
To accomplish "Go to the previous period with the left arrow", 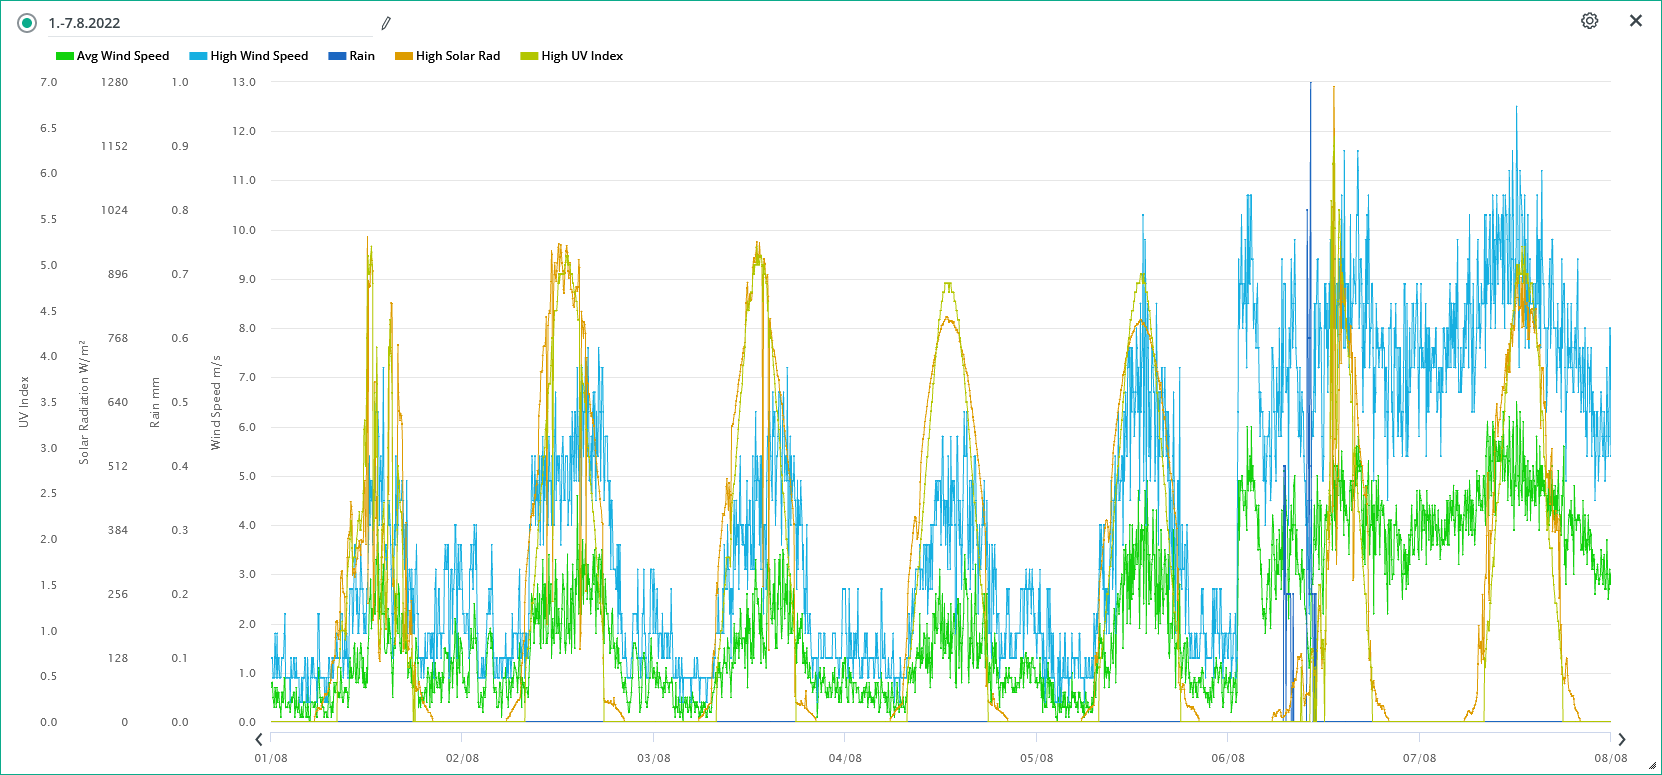I will 259,740.
